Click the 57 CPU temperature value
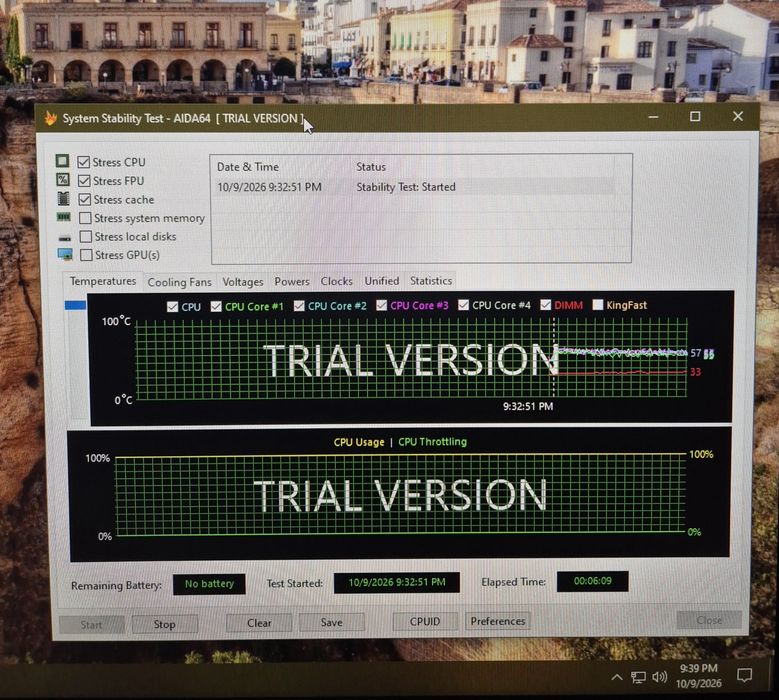The width and height of the screenshot is (779, 700). coord(696,353)
